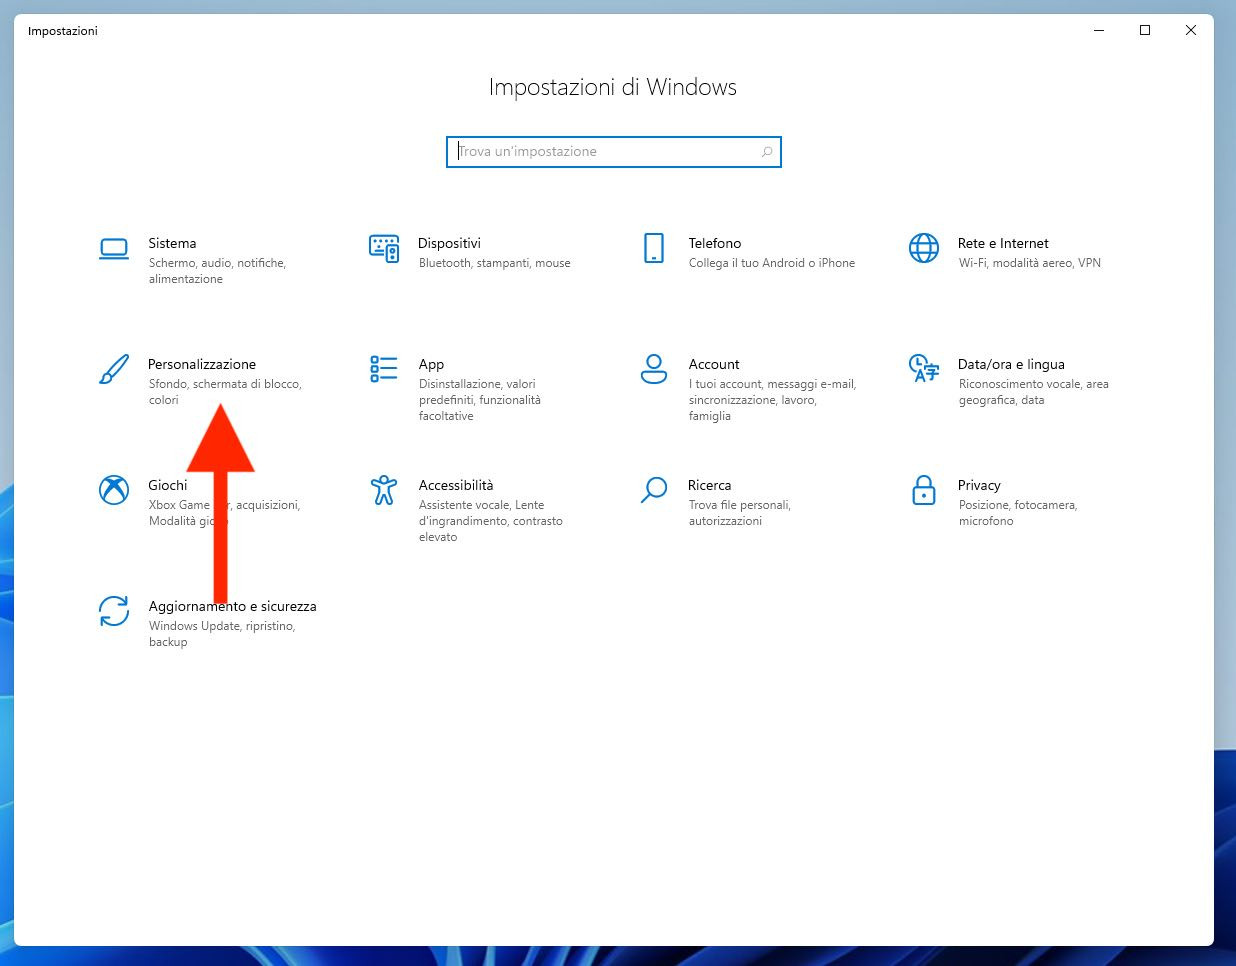
Task: Click the Accessibilità figure icon
Action: (x=384, y=490)
